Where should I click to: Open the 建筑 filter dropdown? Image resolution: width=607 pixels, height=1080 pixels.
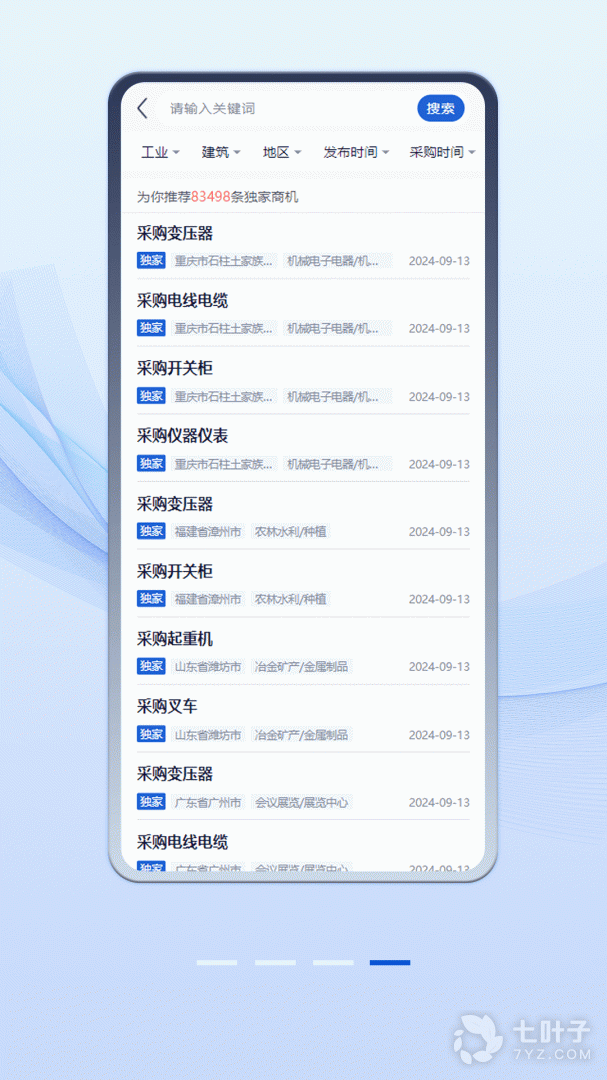[221, 152]
